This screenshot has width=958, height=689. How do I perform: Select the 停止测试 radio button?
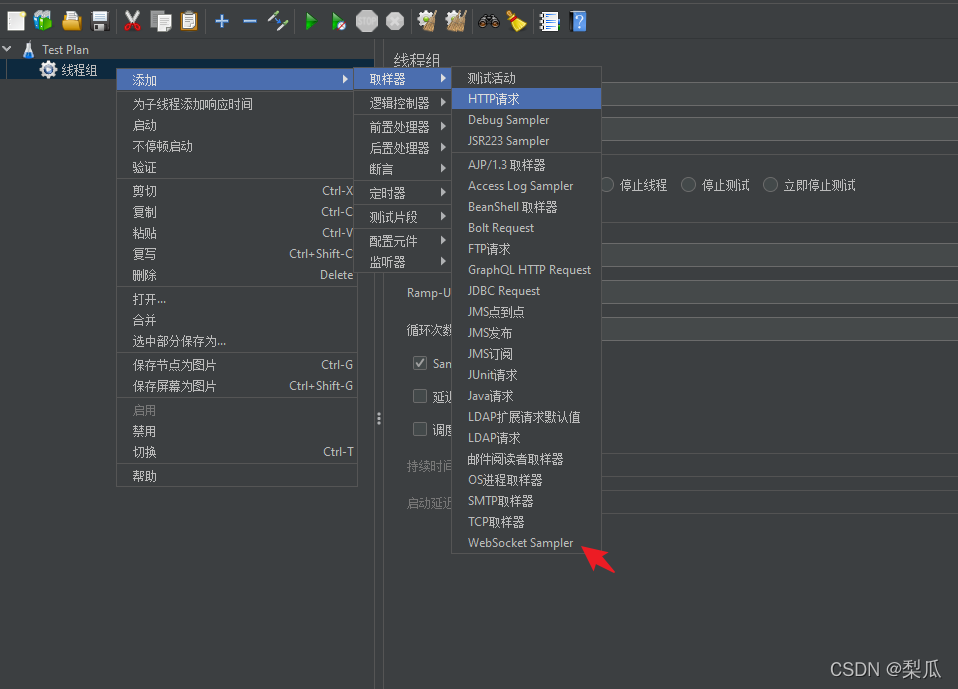[x=688, y=184]
